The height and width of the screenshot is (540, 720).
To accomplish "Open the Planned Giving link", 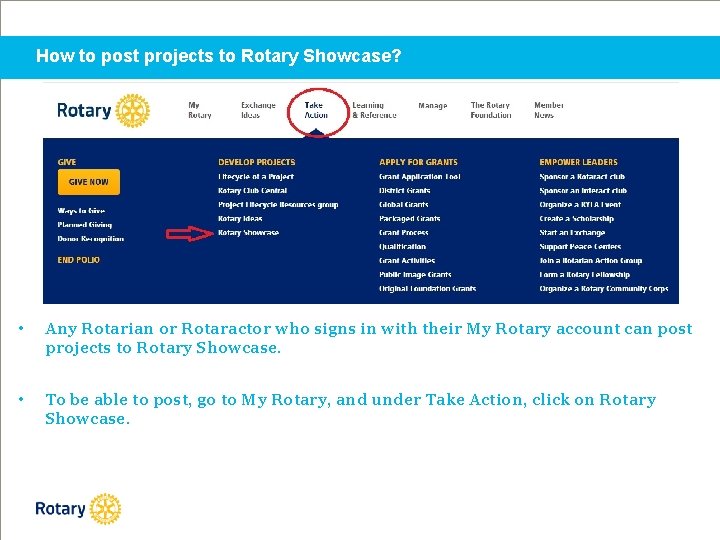I will pos(84,225).
